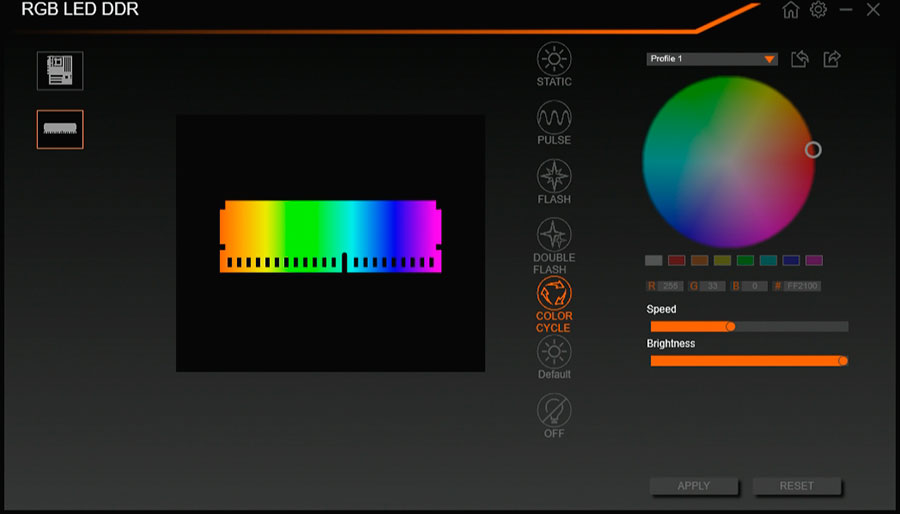Select the motherboard device thumbnail
This screenshot has width=900, height=514.
tap(60, 71)
